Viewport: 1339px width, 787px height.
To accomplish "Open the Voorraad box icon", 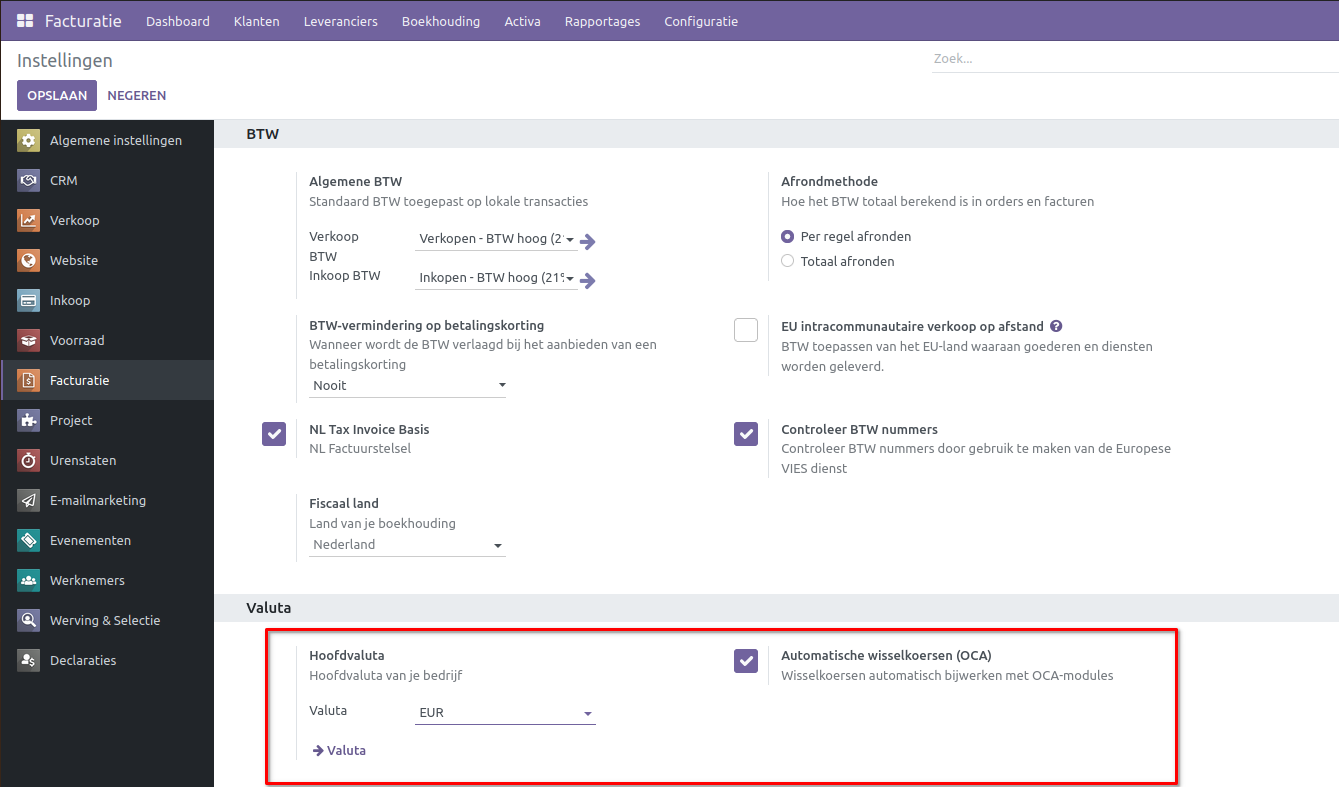I will coord(29,341).
